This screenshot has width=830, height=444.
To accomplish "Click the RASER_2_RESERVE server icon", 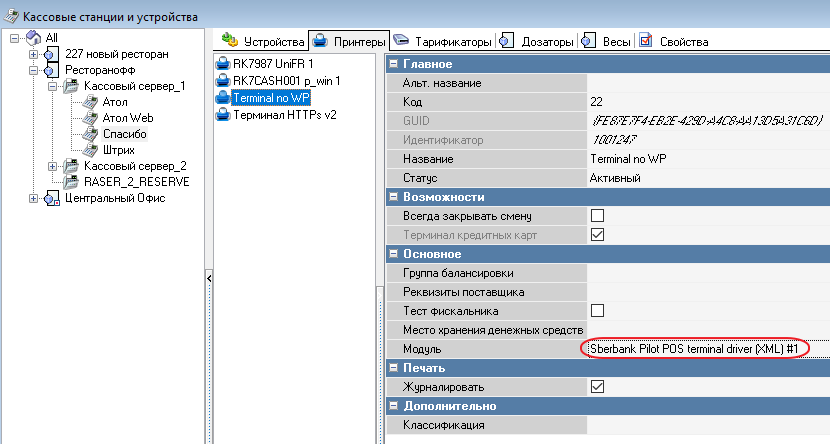I will 72,182.
